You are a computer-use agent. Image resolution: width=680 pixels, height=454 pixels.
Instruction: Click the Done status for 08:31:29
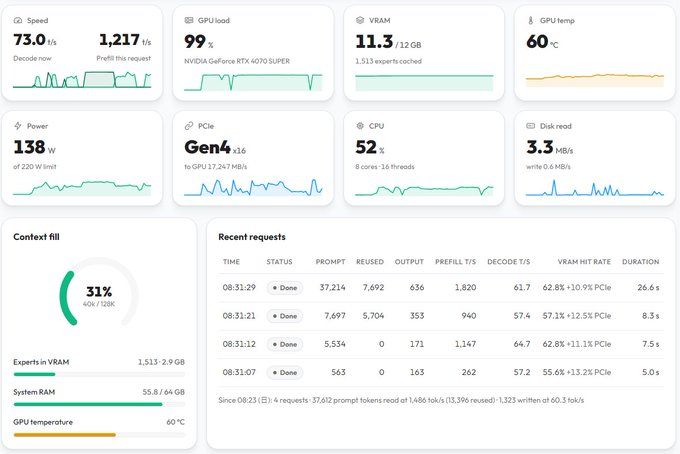pos(285,287)
